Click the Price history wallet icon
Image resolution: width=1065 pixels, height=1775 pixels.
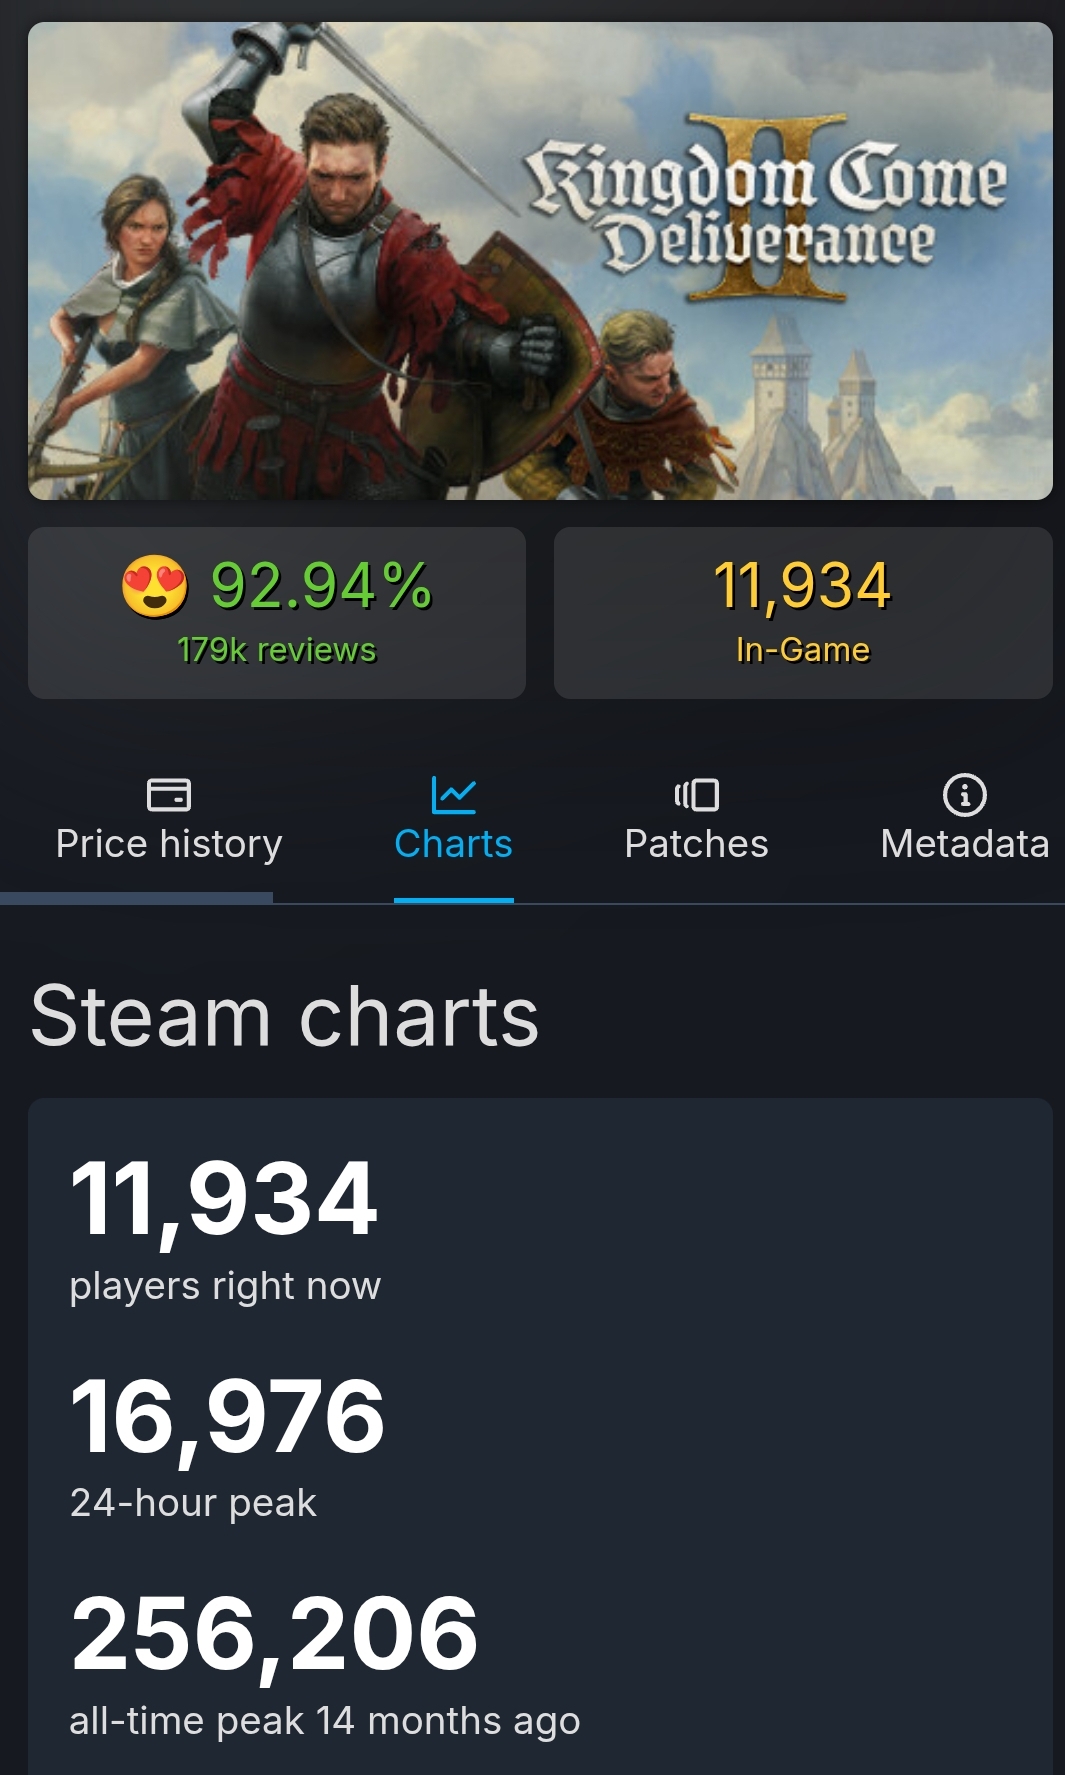169,795
